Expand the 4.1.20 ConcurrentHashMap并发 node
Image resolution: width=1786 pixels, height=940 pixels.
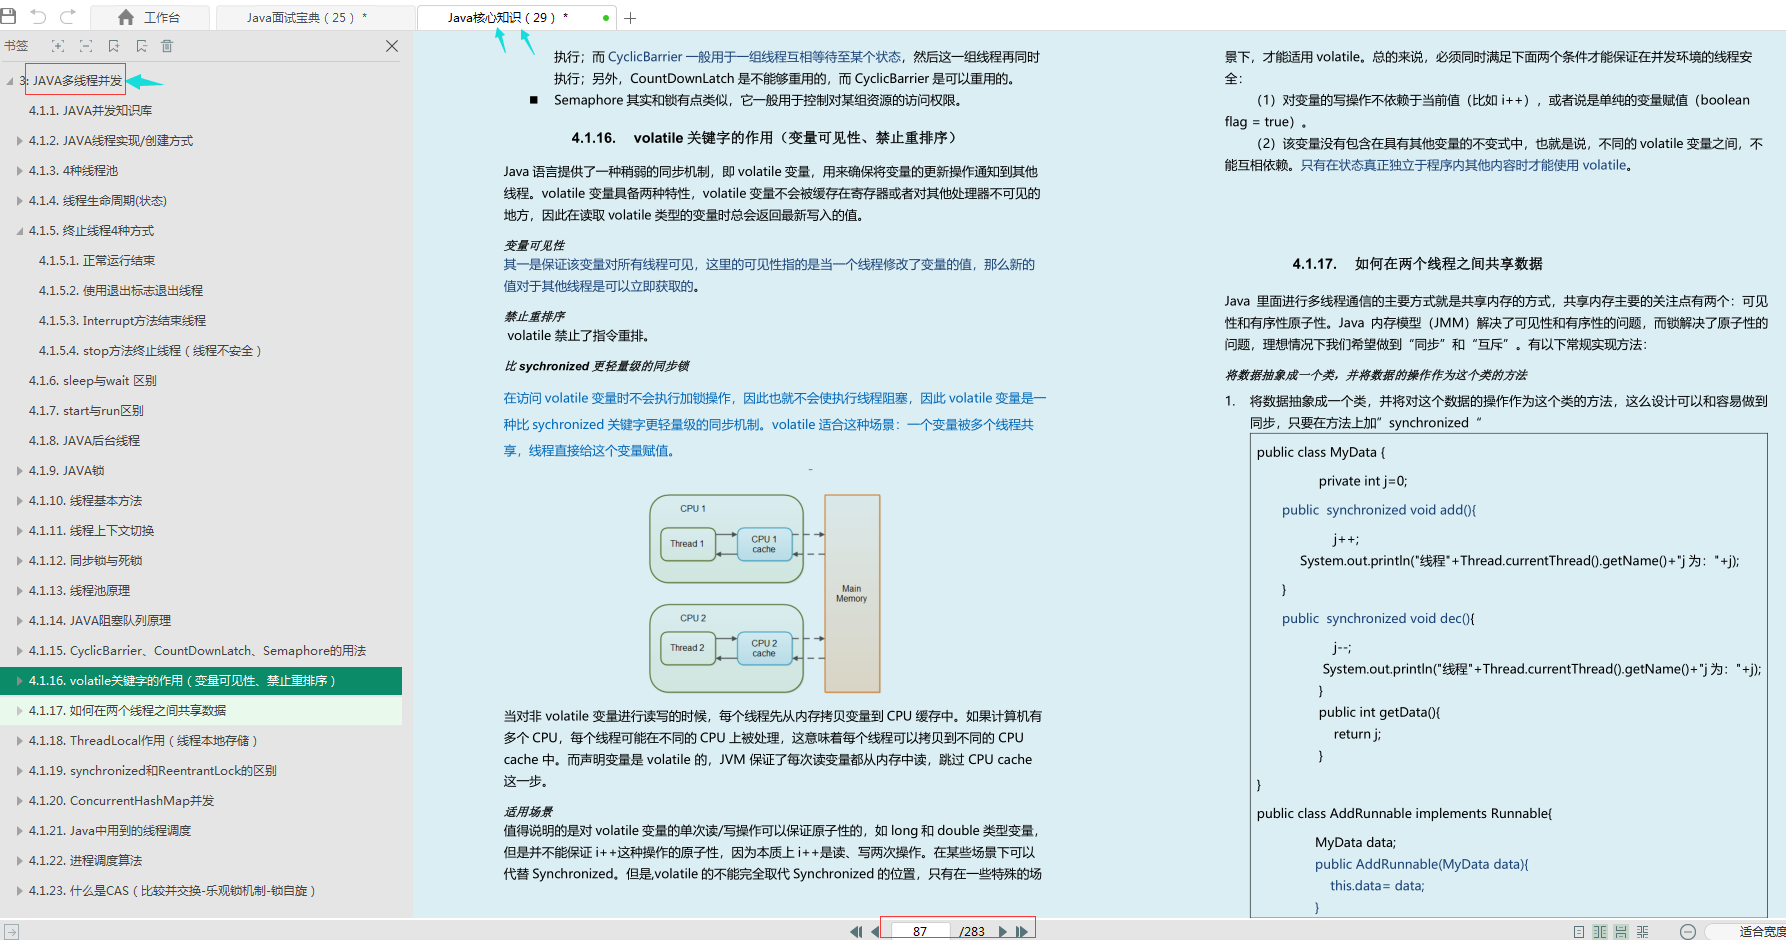[x=20, y=801]
